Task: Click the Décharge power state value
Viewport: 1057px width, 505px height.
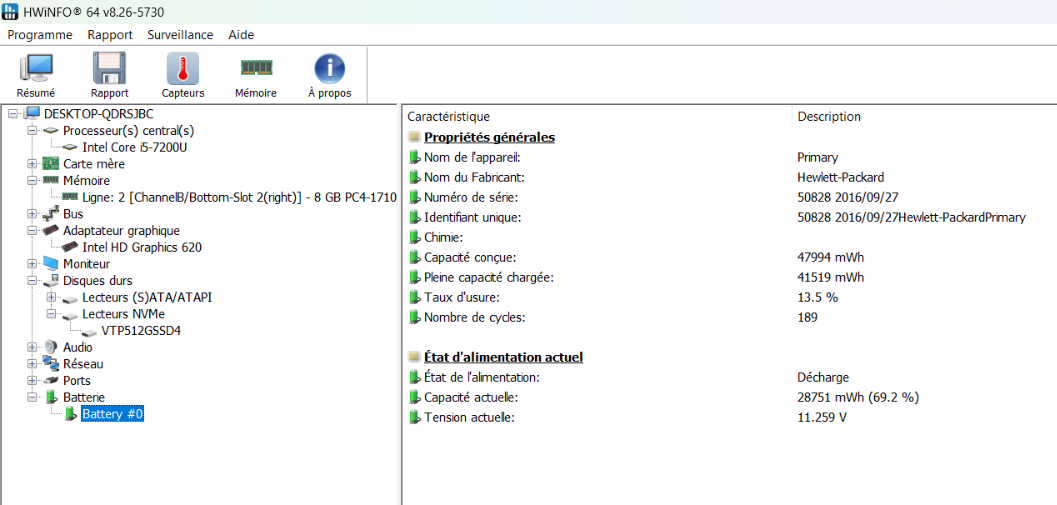Action: (x=822, y=377)
